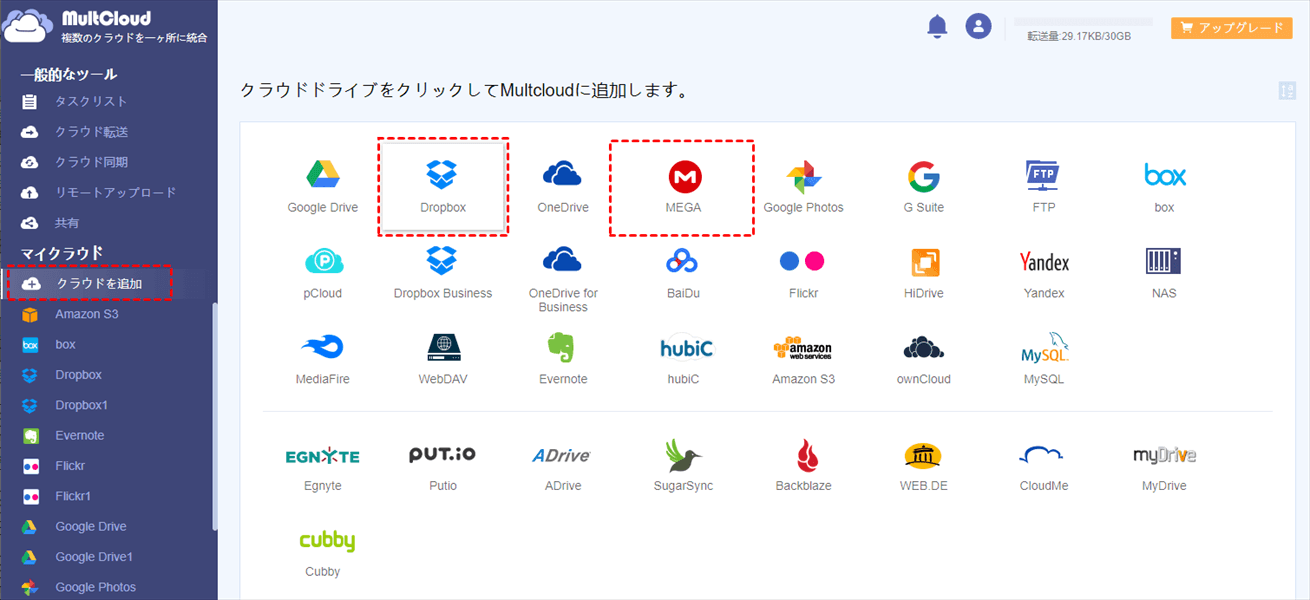Click the アップグレード upgrade button
This screenshot has height=600, width=1310.
point(1231,28)
